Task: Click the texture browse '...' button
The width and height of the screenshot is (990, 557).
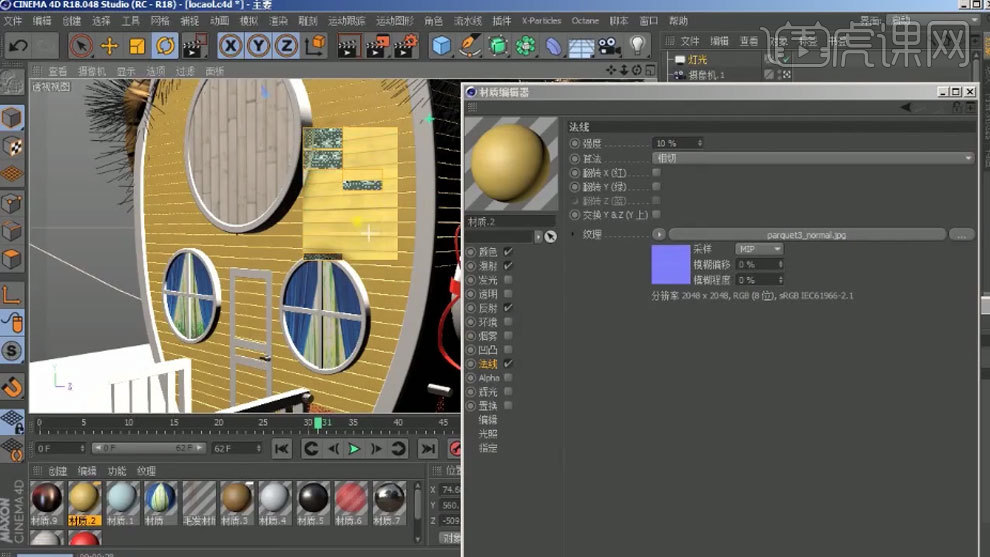Action: click(x=961, y=234)
